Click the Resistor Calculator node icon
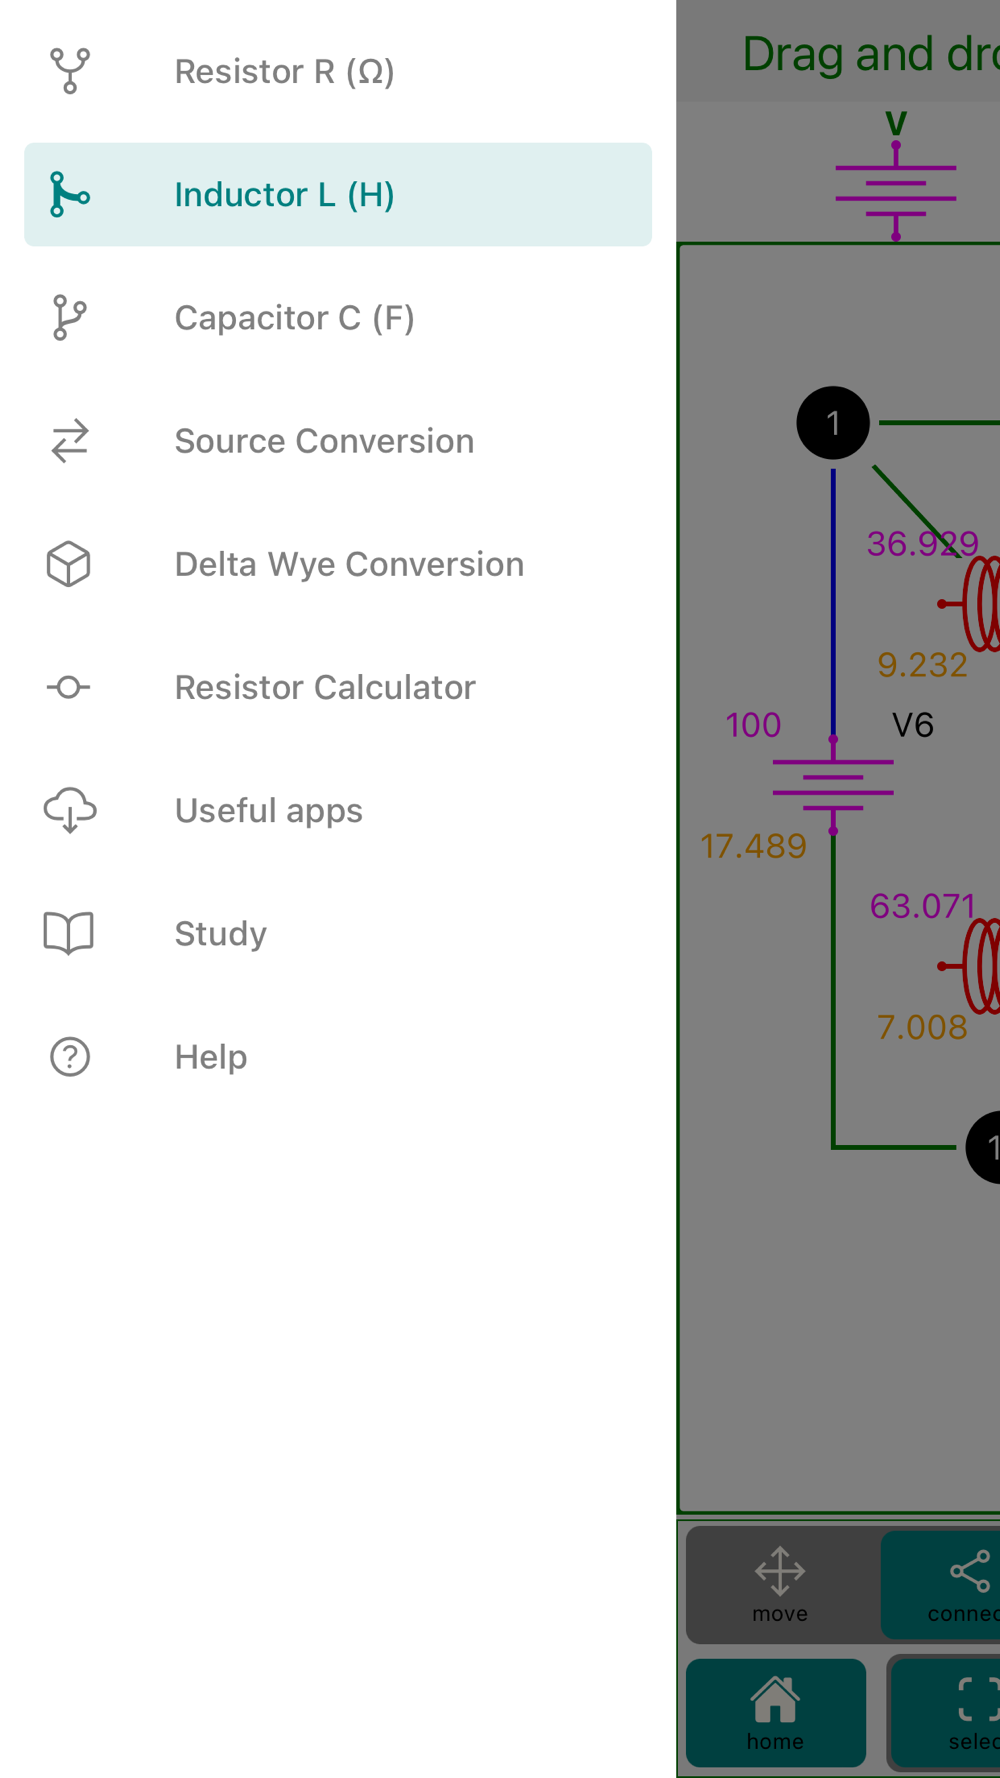The image size is (1000, 1778). [69, 687]
